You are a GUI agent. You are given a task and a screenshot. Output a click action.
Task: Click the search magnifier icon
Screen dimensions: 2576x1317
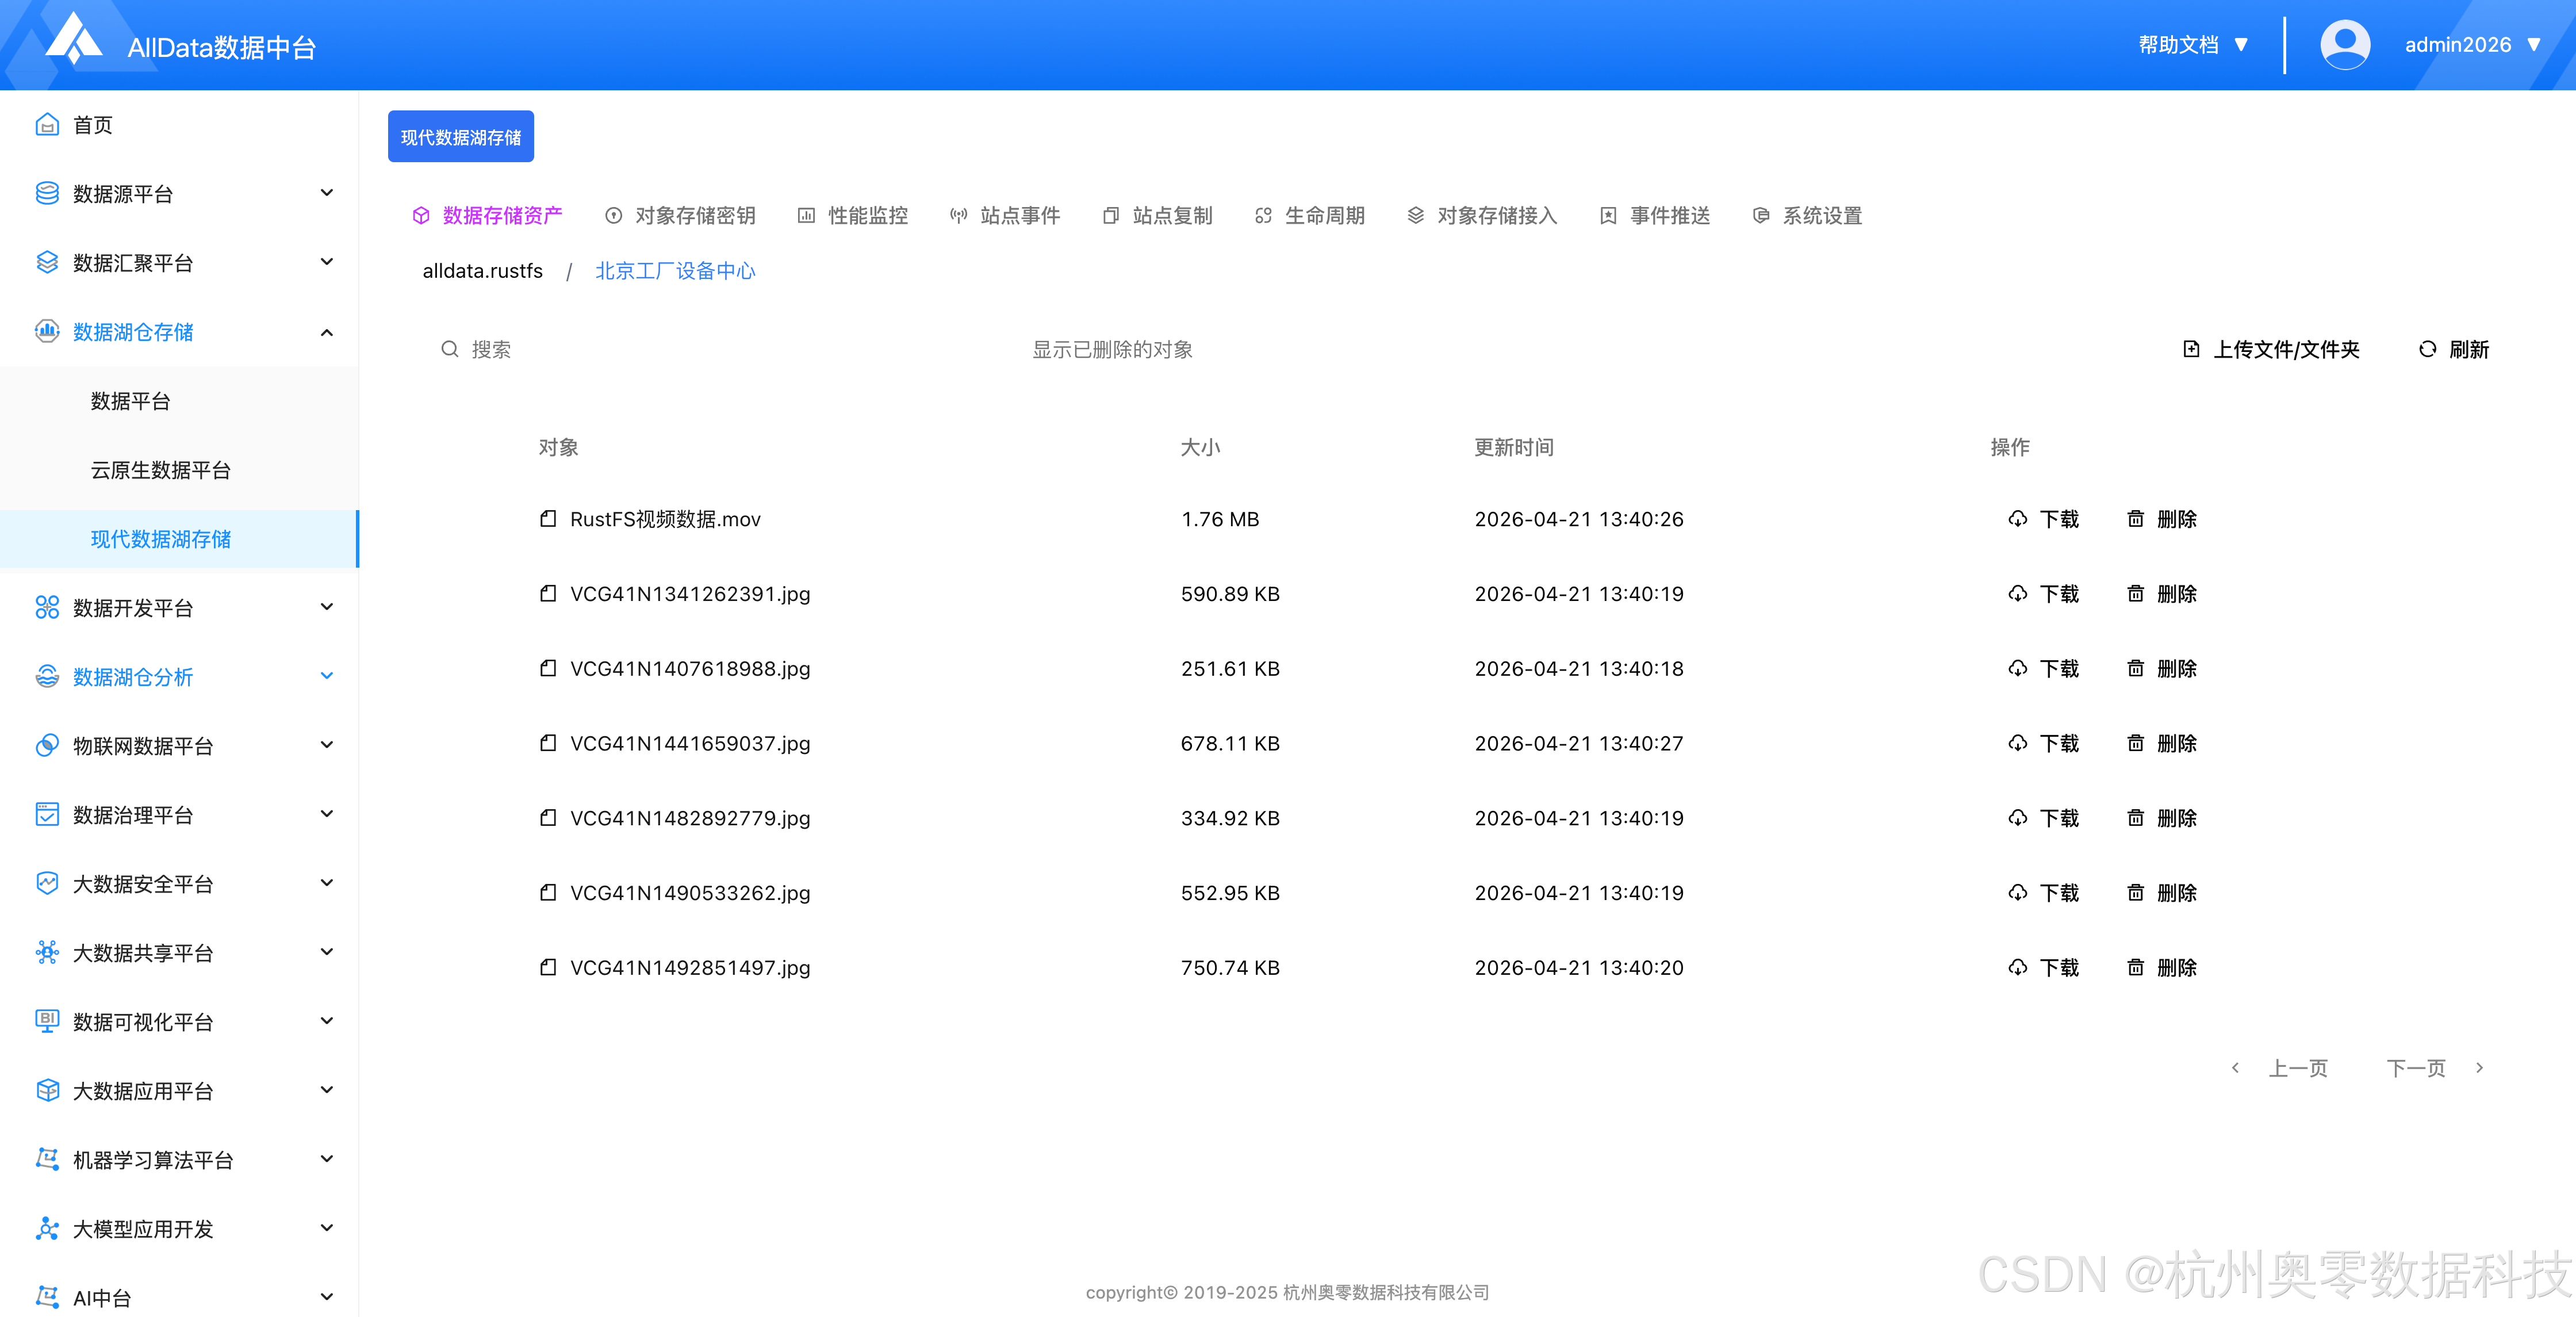[450, 349]
